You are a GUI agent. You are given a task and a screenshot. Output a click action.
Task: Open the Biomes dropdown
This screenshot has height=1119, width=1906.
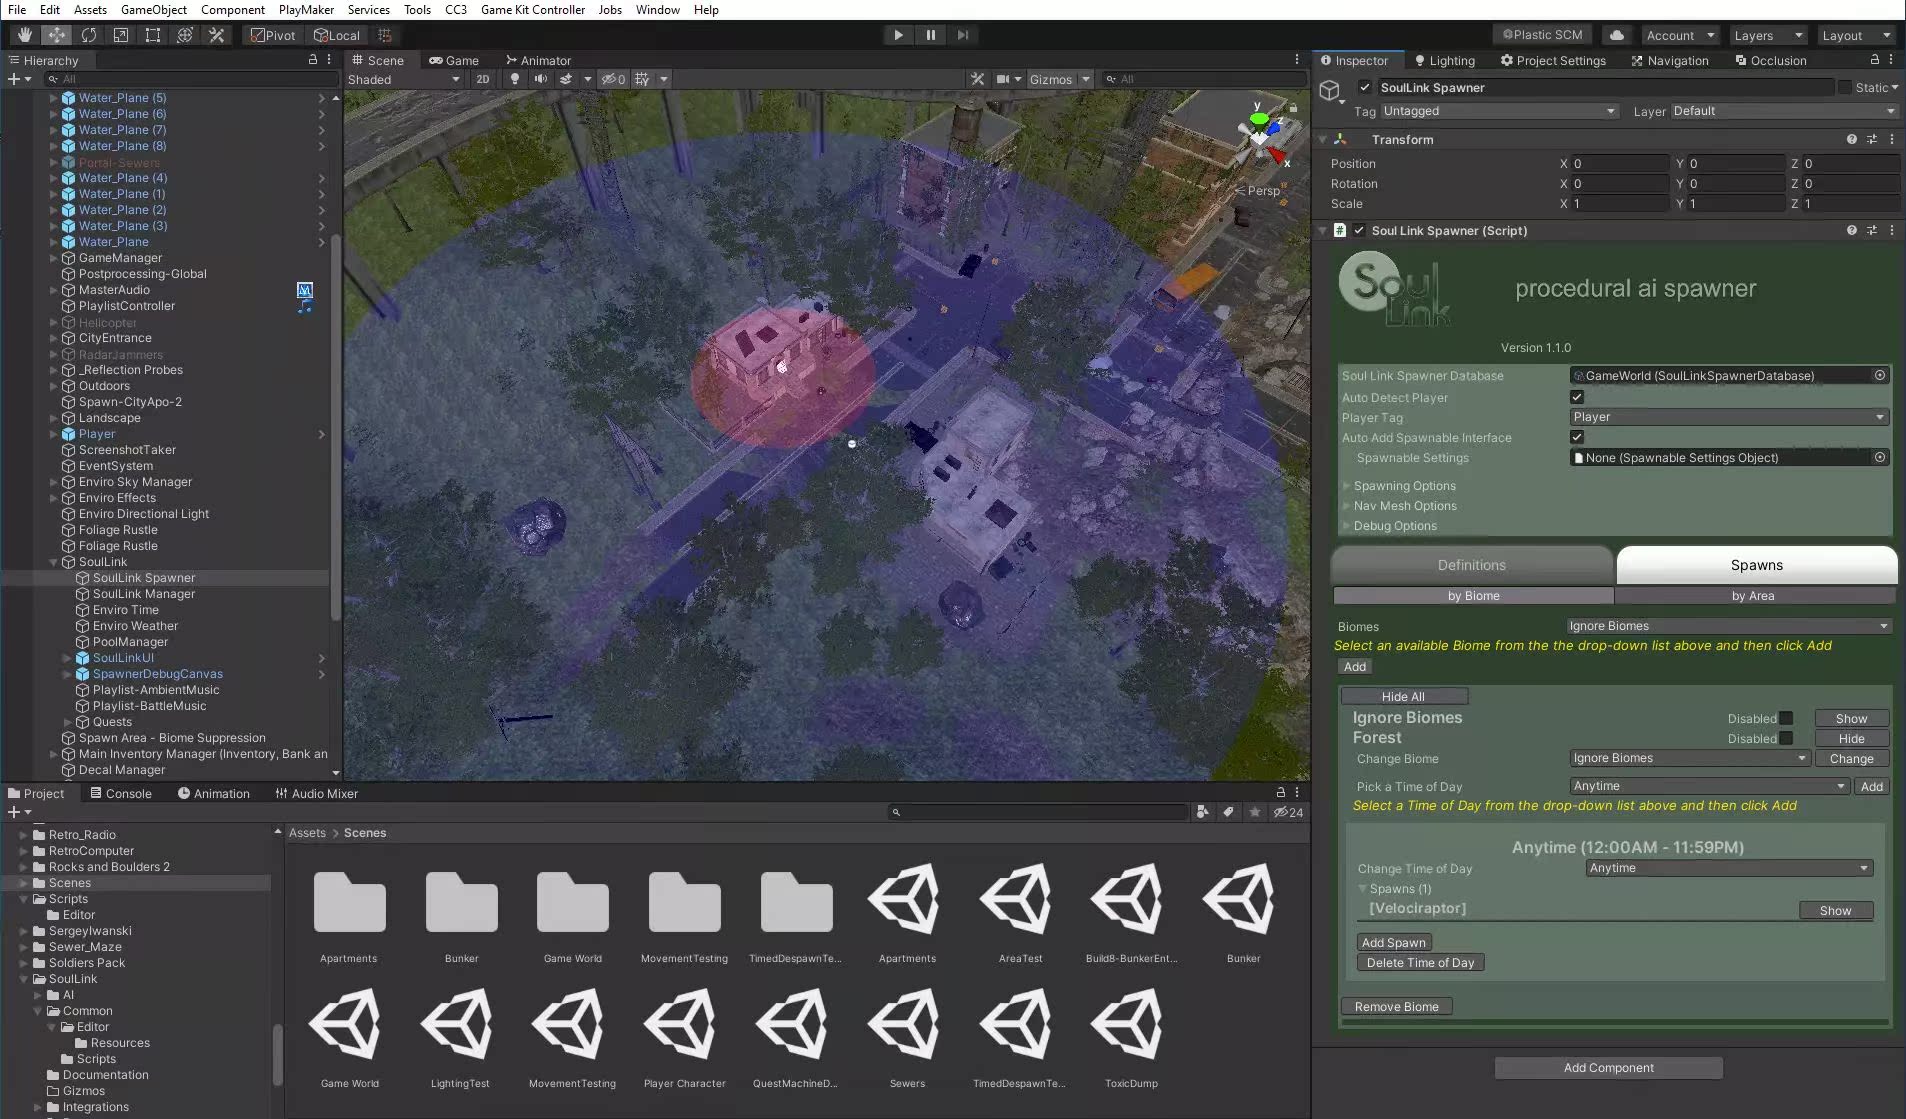coord(1728,626)
